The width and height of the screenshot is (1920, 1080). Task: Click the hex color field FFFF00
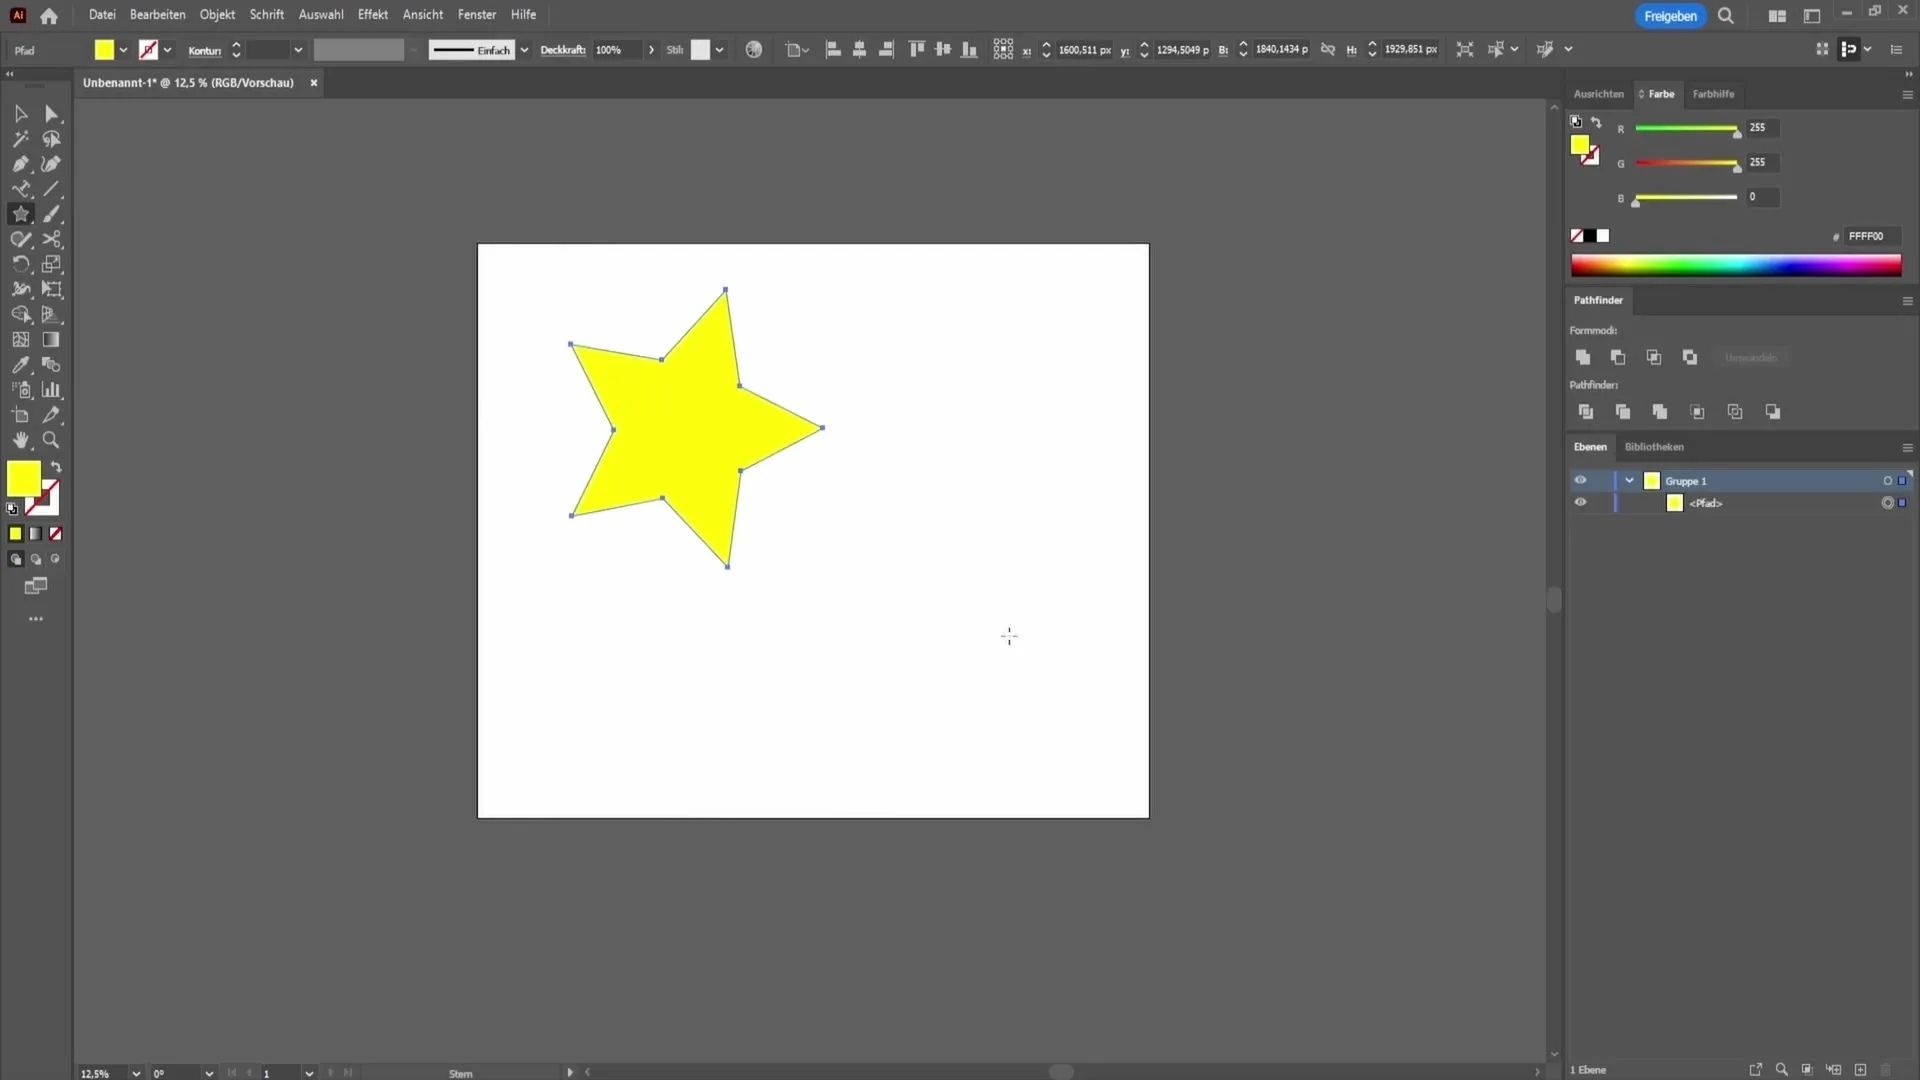[x=1871, y=236]
